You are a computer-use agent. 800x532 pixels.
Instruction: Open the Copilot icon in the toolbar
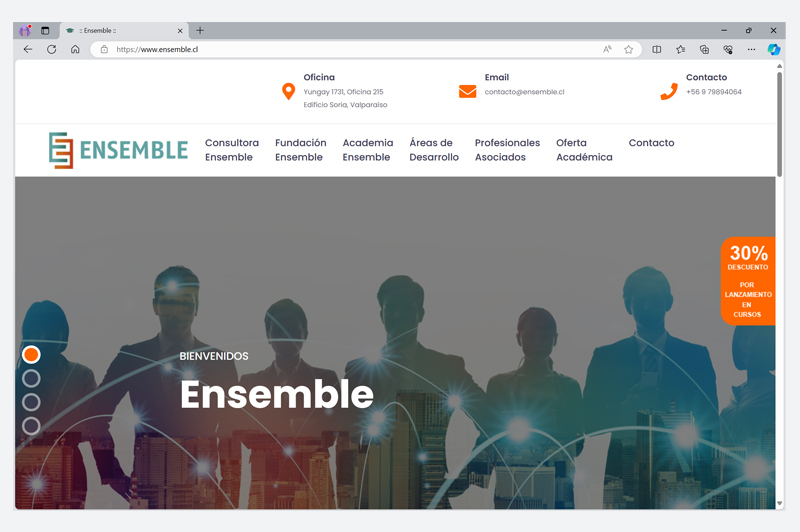(x=774, y=49)
